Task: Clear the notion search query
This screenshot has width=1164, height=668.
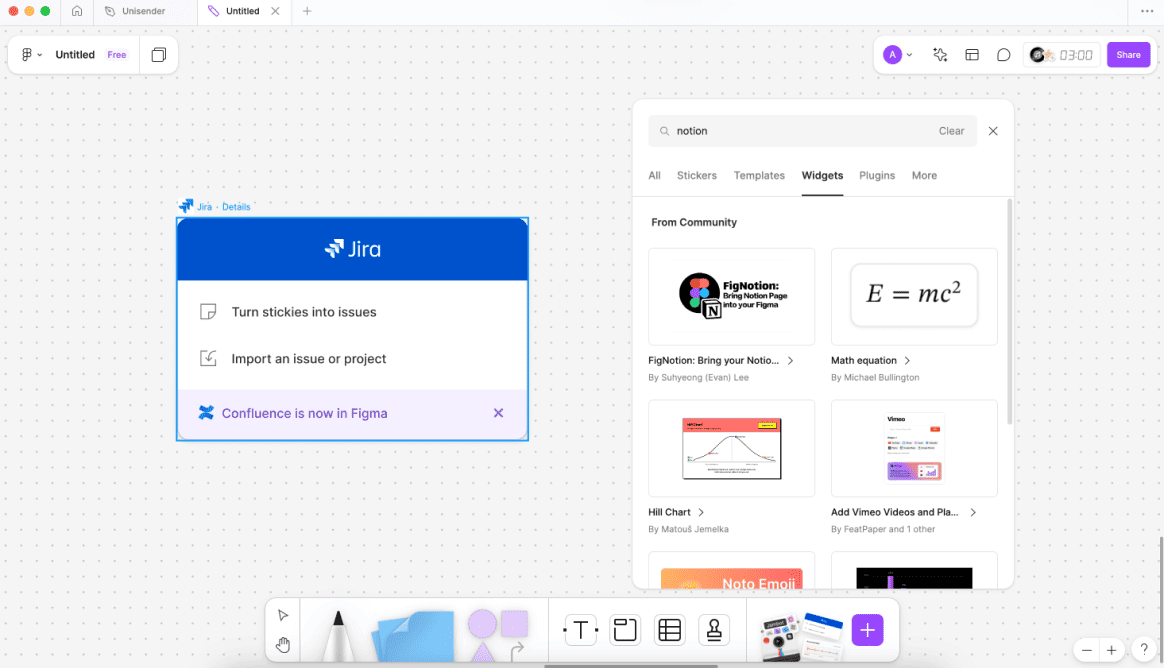Action: click(x=951, y=131)
